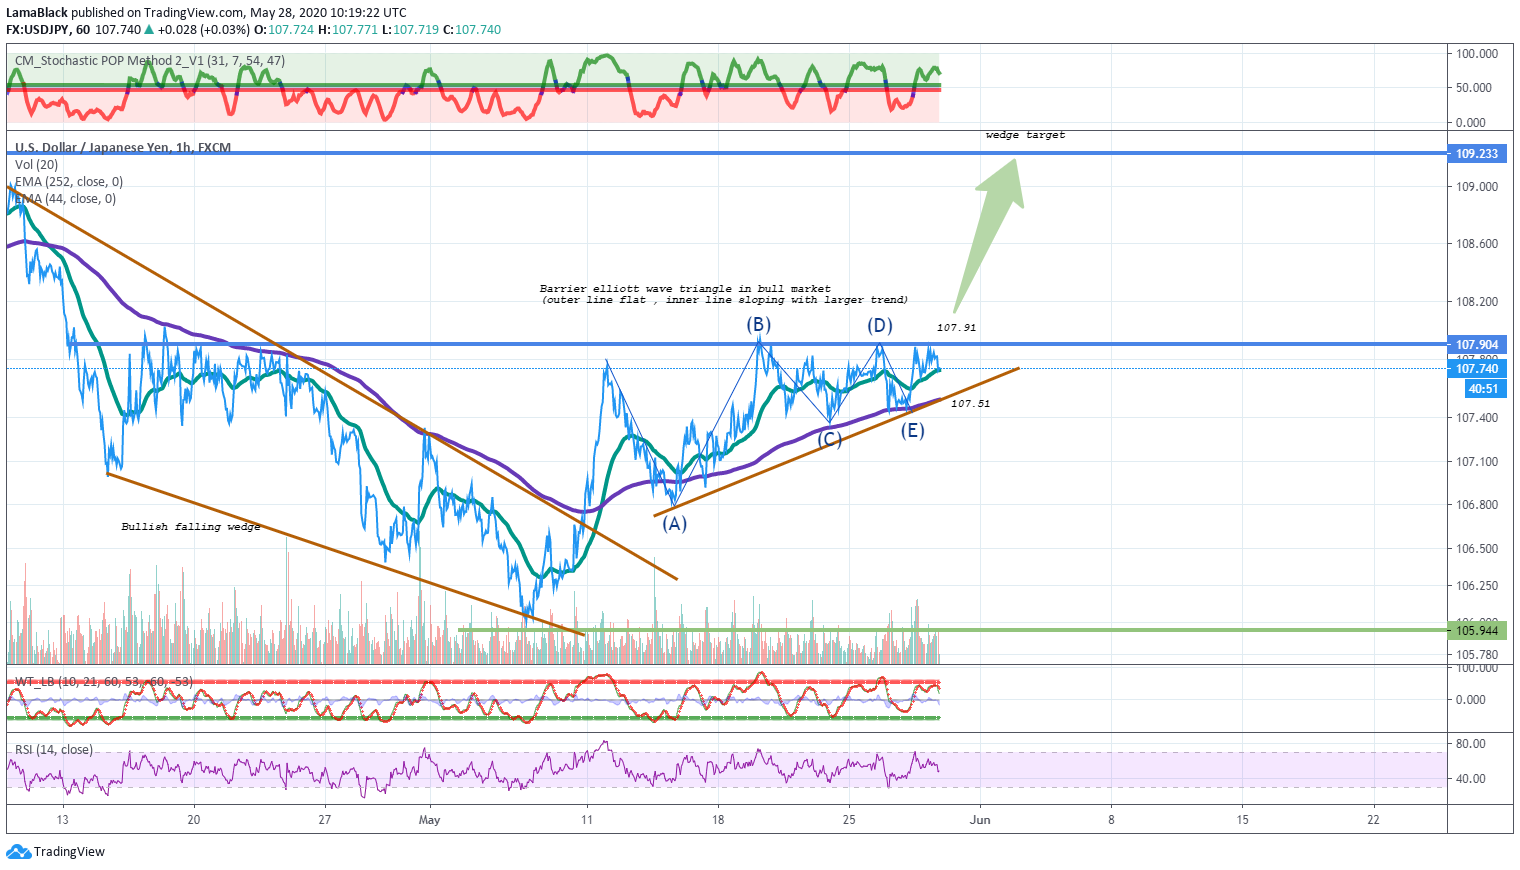
Task: Select the wave label (C)
Action: pos(829,439)
